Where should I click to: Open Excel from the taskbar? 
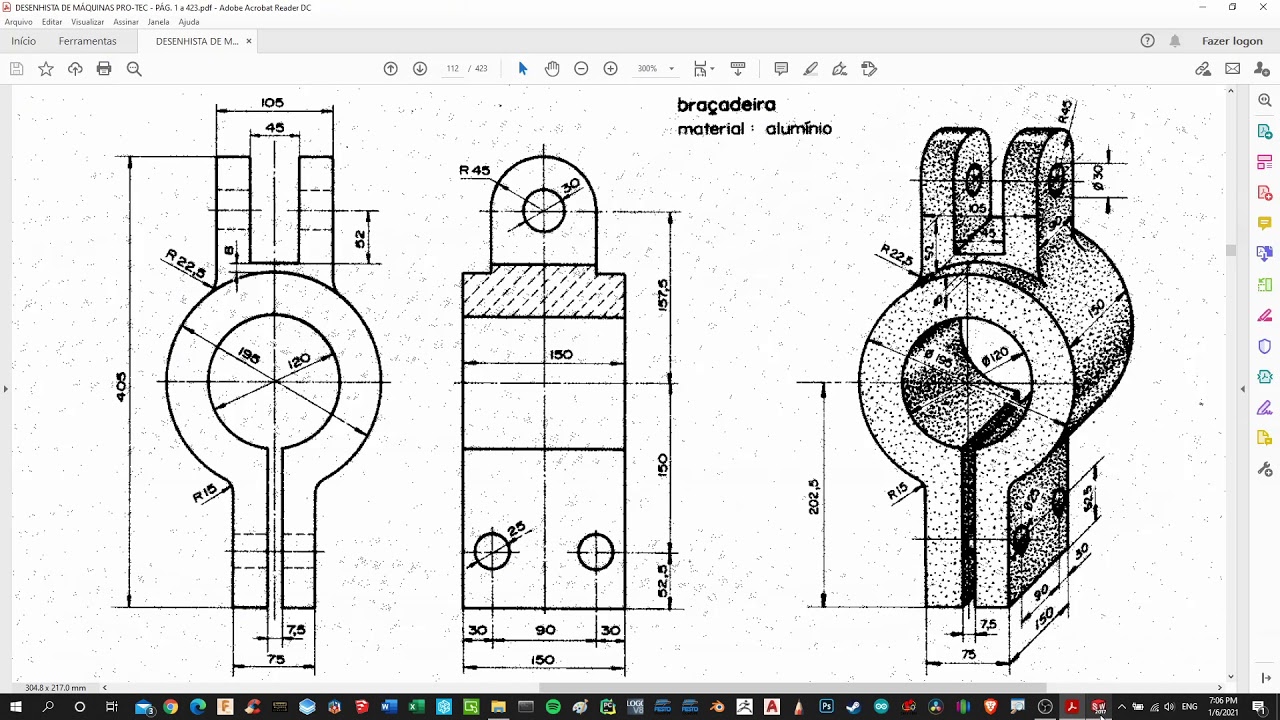(x=416, y=707)
